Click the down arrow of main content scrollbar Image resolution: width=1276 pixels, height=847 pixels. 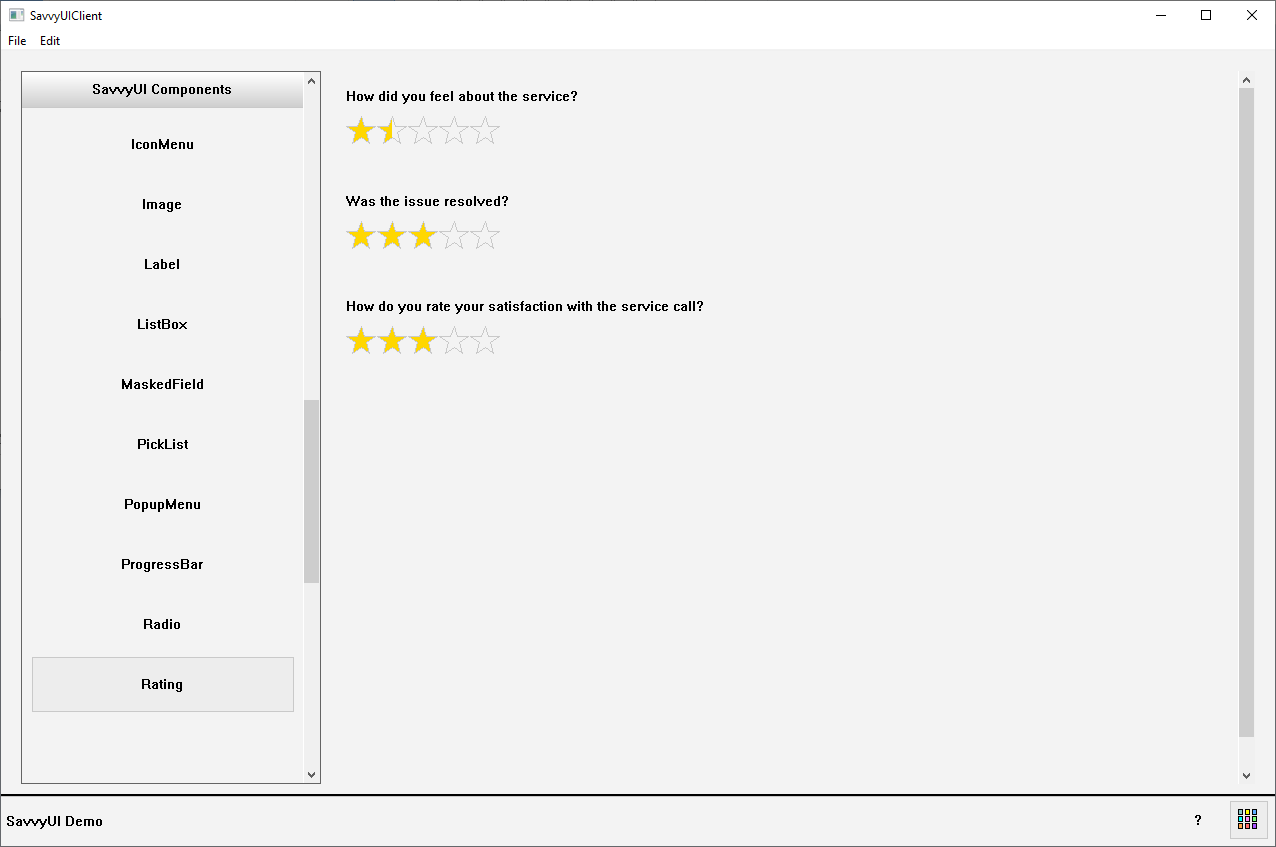(1246, 775)
